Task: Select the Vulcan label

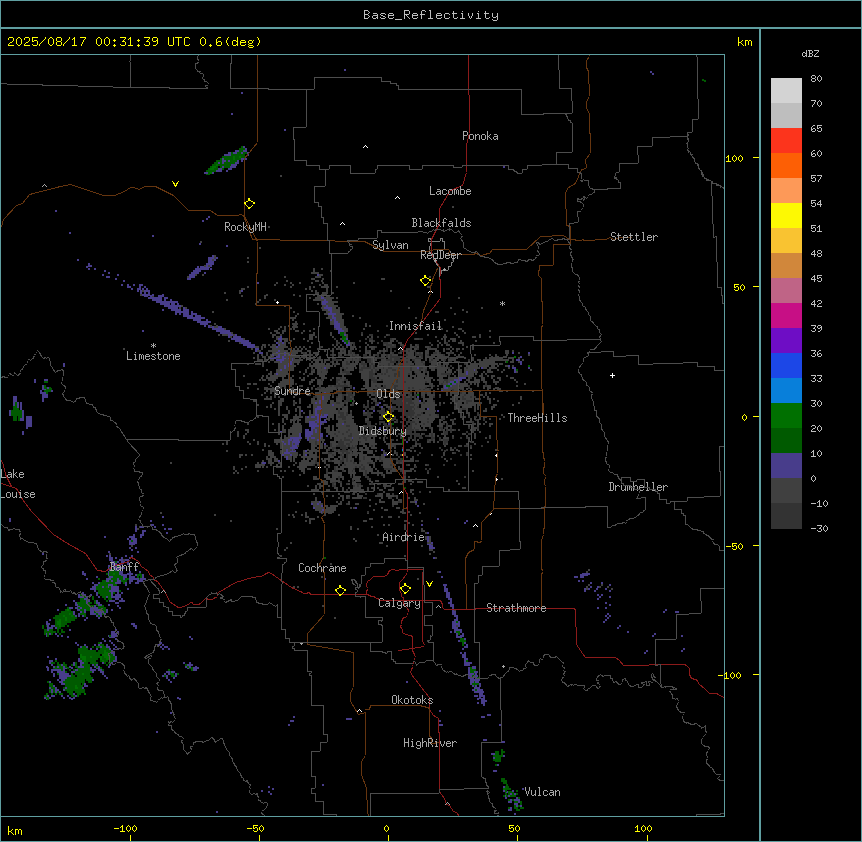Action: click(542, 792)
